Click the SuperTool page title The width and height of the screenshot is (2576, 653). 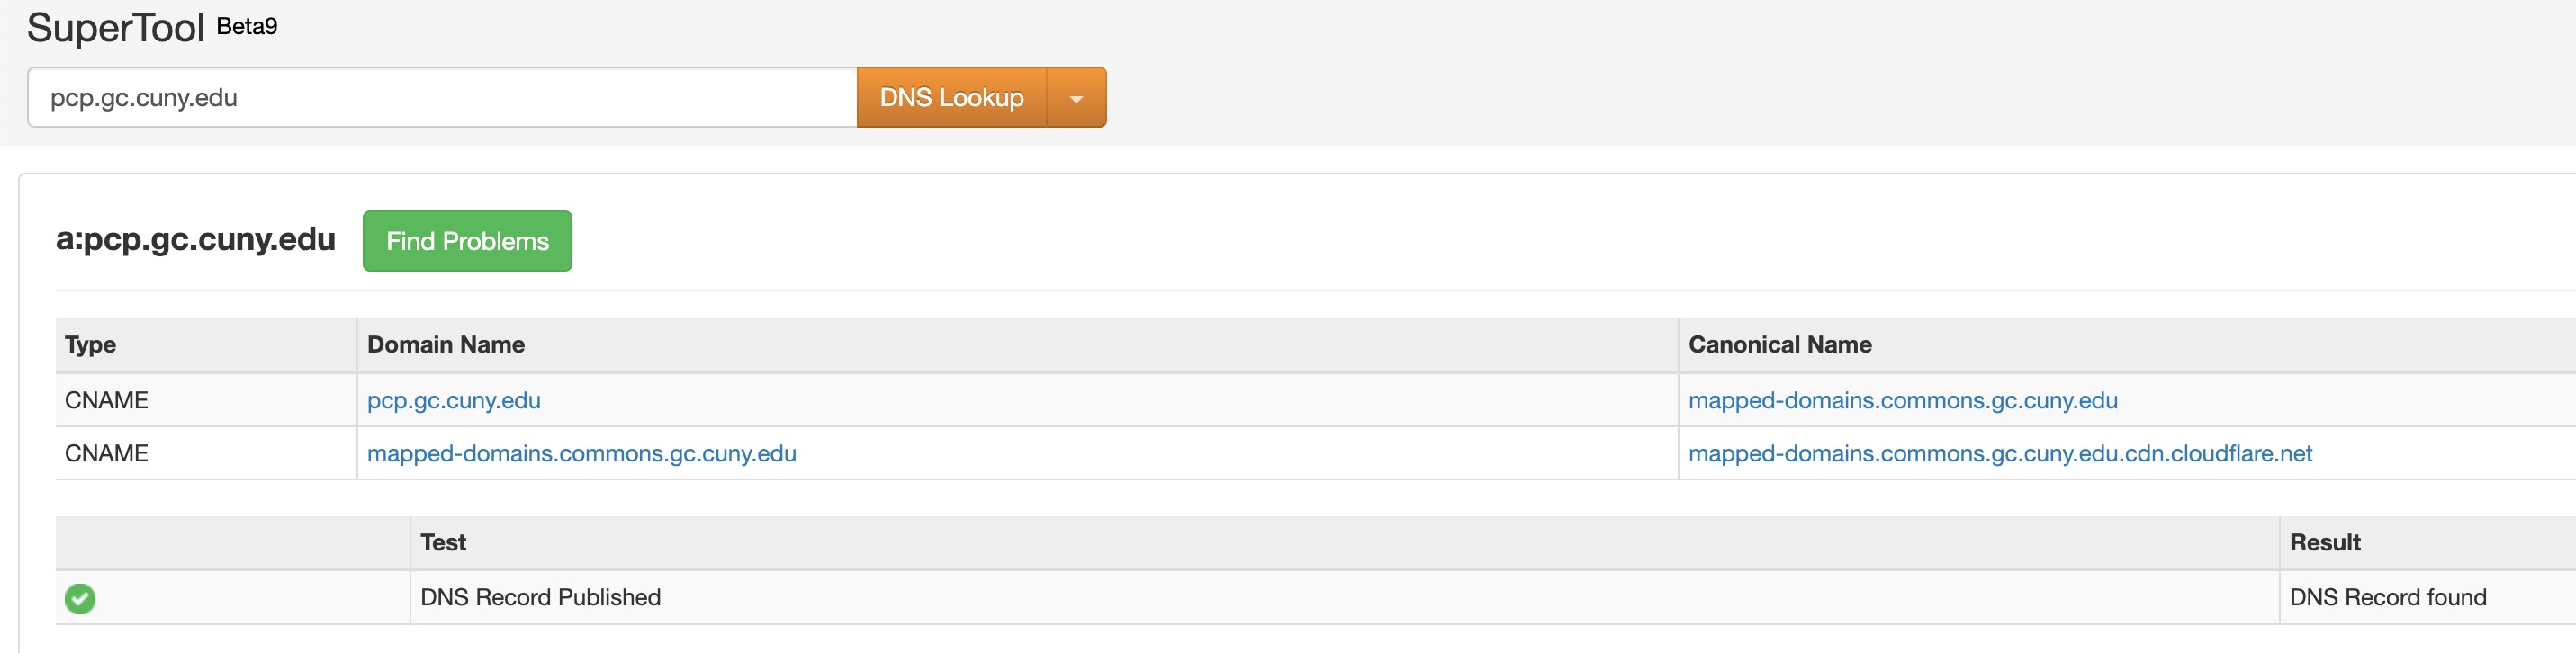115,28
